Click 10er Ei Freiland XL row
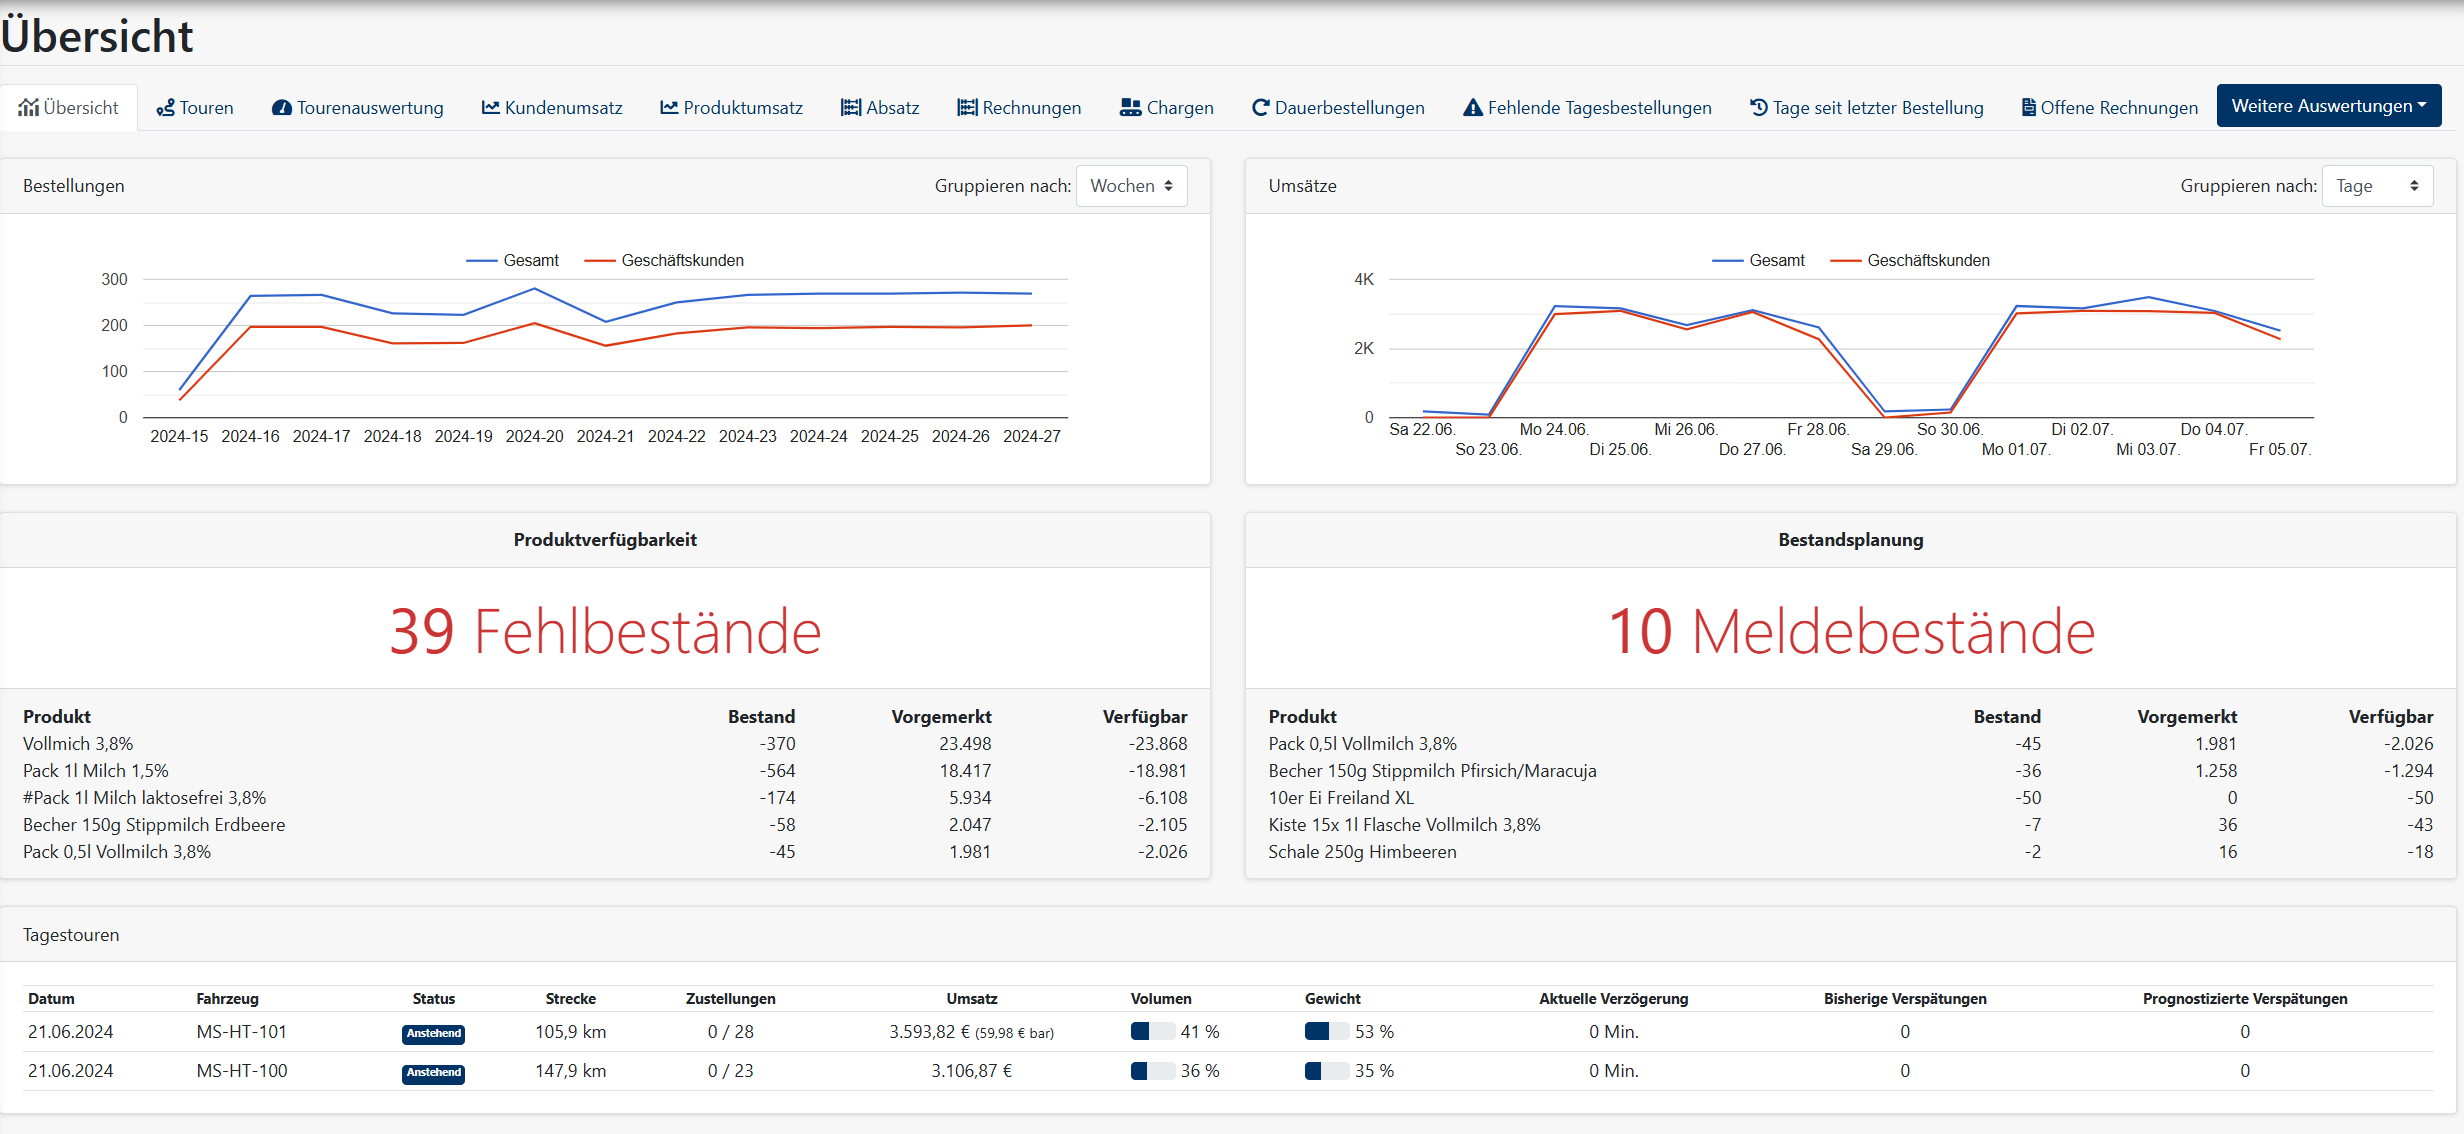This screenshot has width=2464, height=1134. [1851, 798]
